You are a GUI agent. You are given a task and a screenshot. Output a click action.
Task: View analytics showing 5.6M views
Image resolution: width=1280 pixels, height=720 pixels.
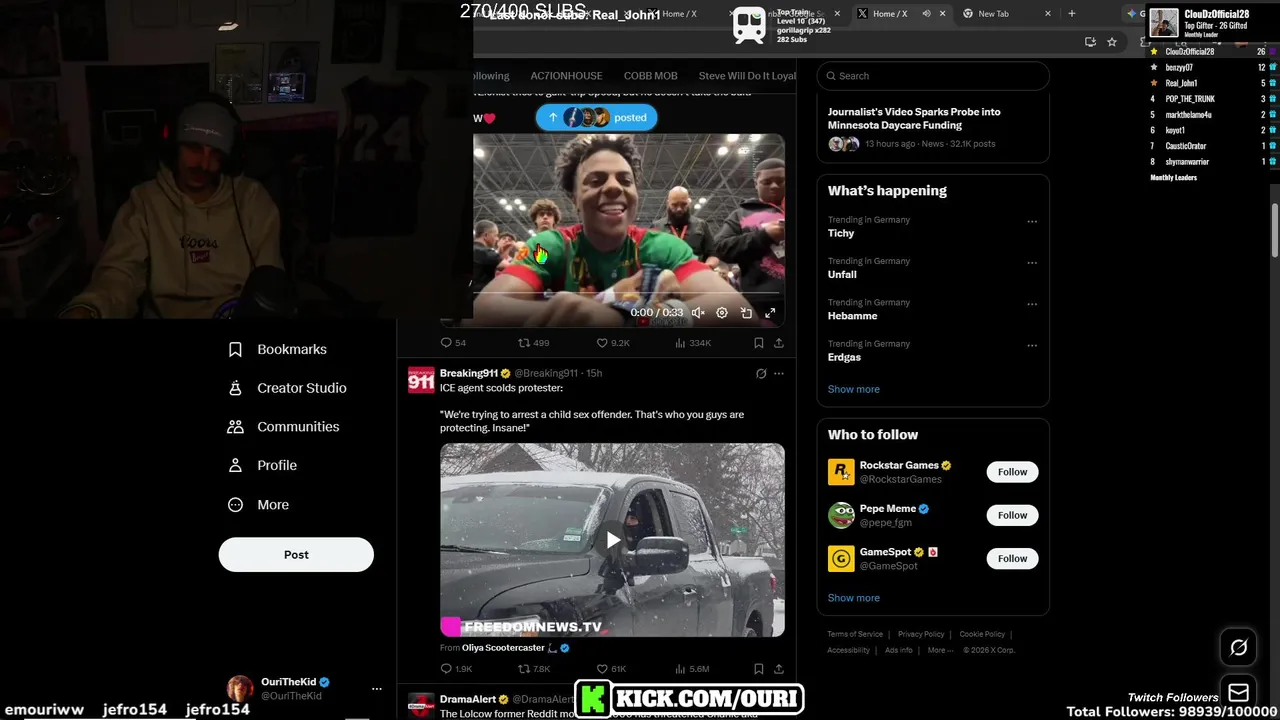pos(692,669)
